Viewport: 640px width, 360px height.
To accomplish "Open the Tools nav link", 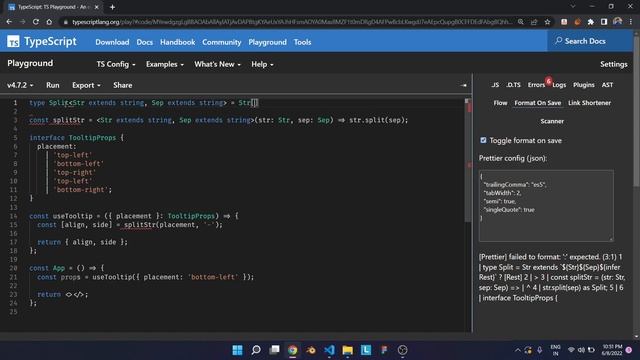I will pyautogui.click(x=302, y=42).
